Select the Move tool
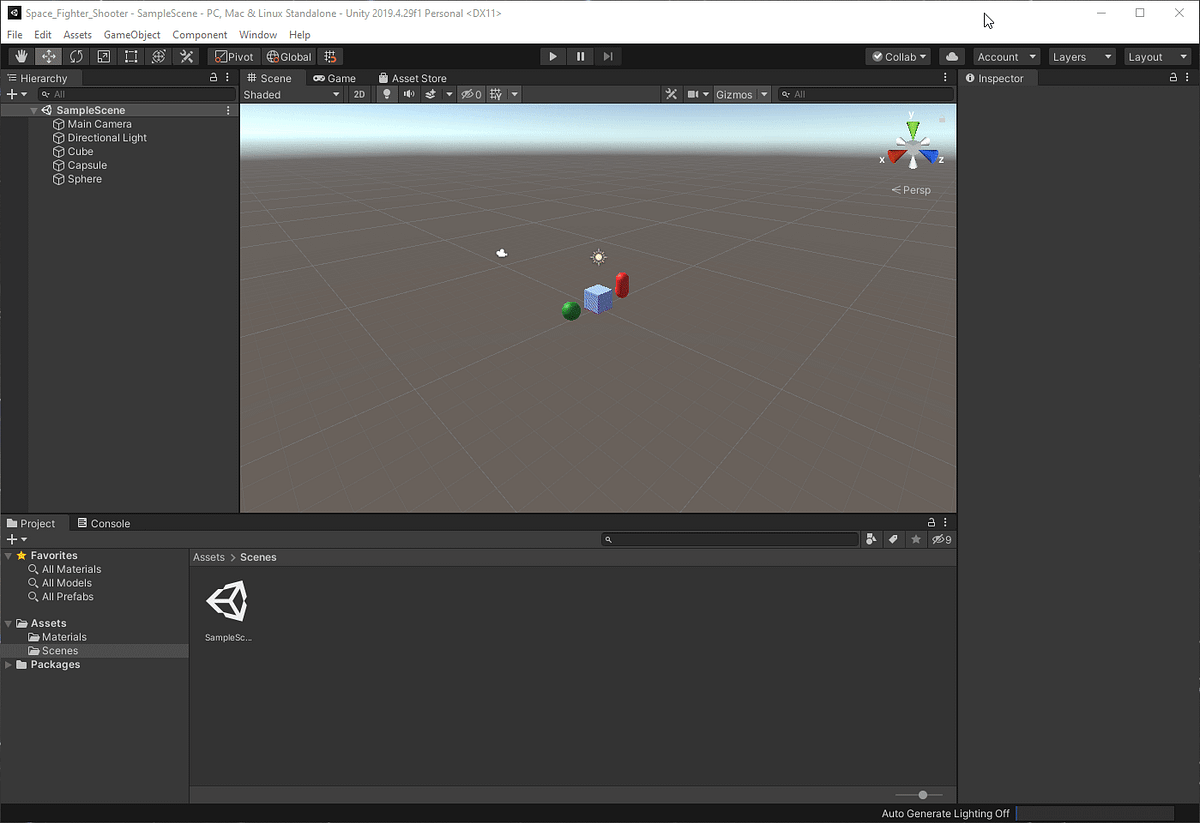Viewport: 1200px width, 823px height. point(49,57)
